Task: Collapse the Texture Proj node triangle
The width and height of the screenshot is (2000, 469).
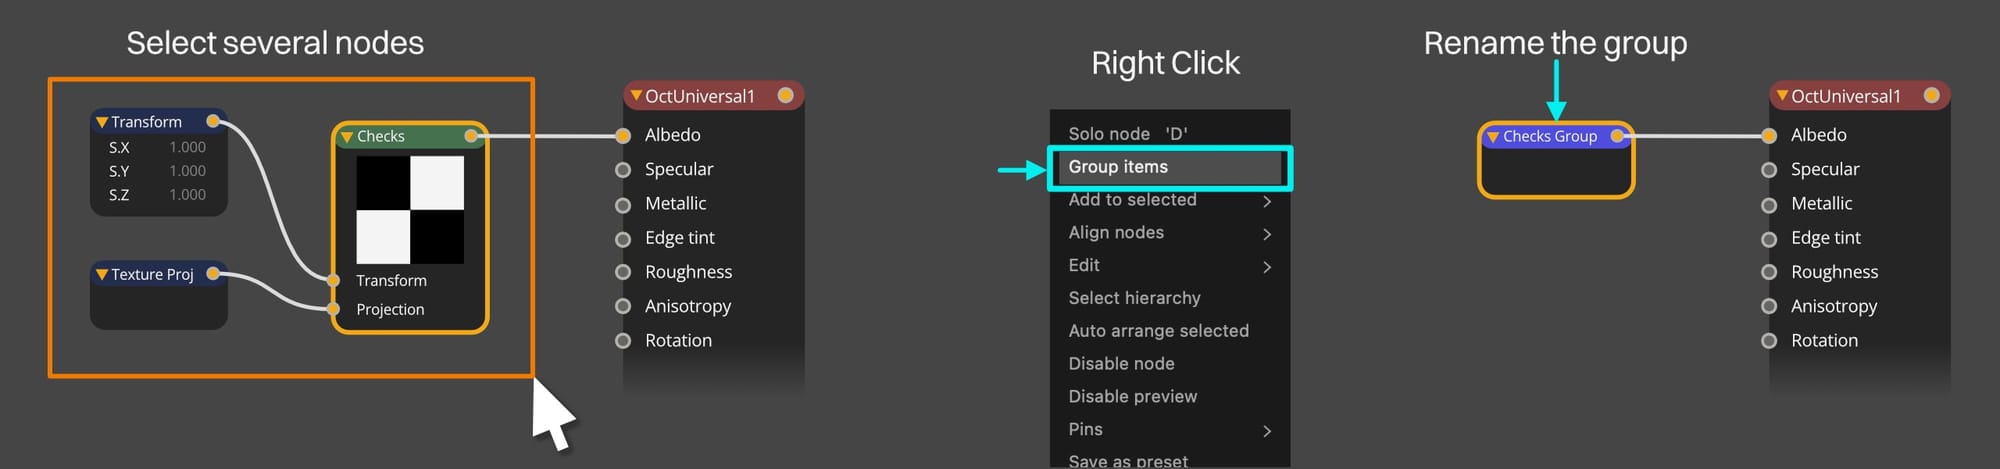Action: click(x=101, y=274)
